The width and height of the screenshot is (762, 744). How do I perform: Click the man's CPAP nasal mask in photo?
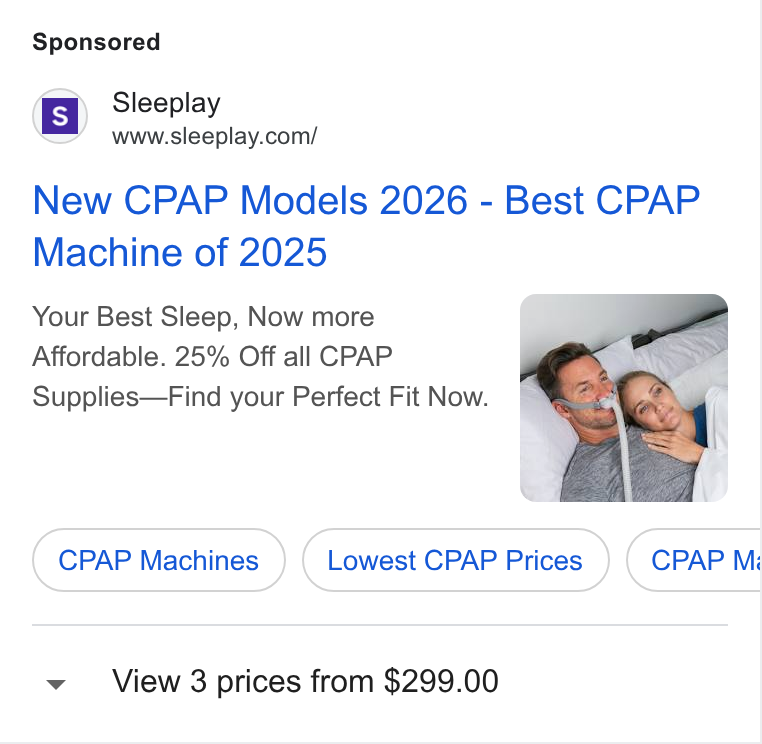click(606, 401)
